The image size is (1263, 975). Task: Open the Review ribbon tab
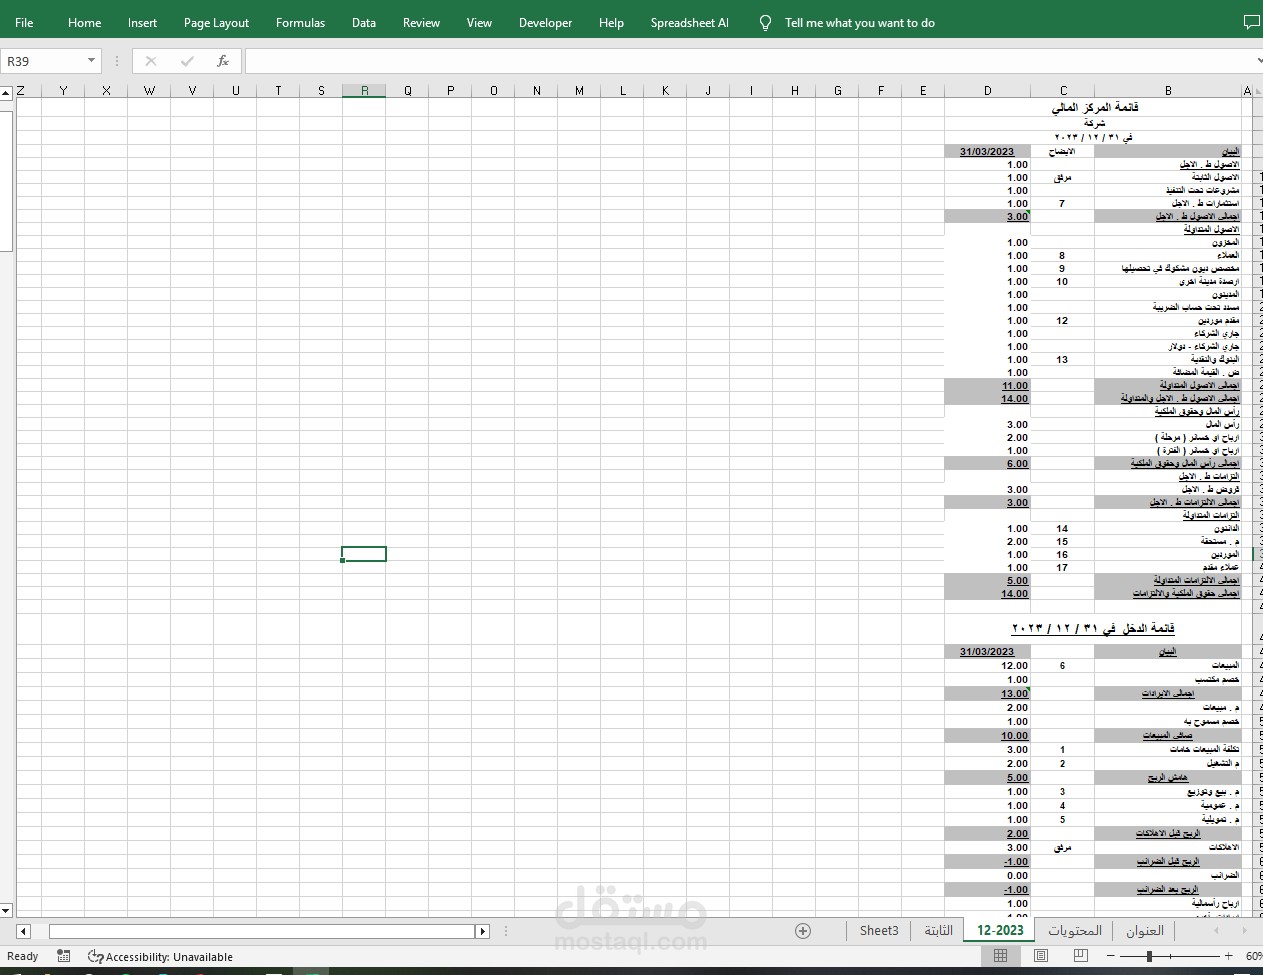[x=421, y=22]
